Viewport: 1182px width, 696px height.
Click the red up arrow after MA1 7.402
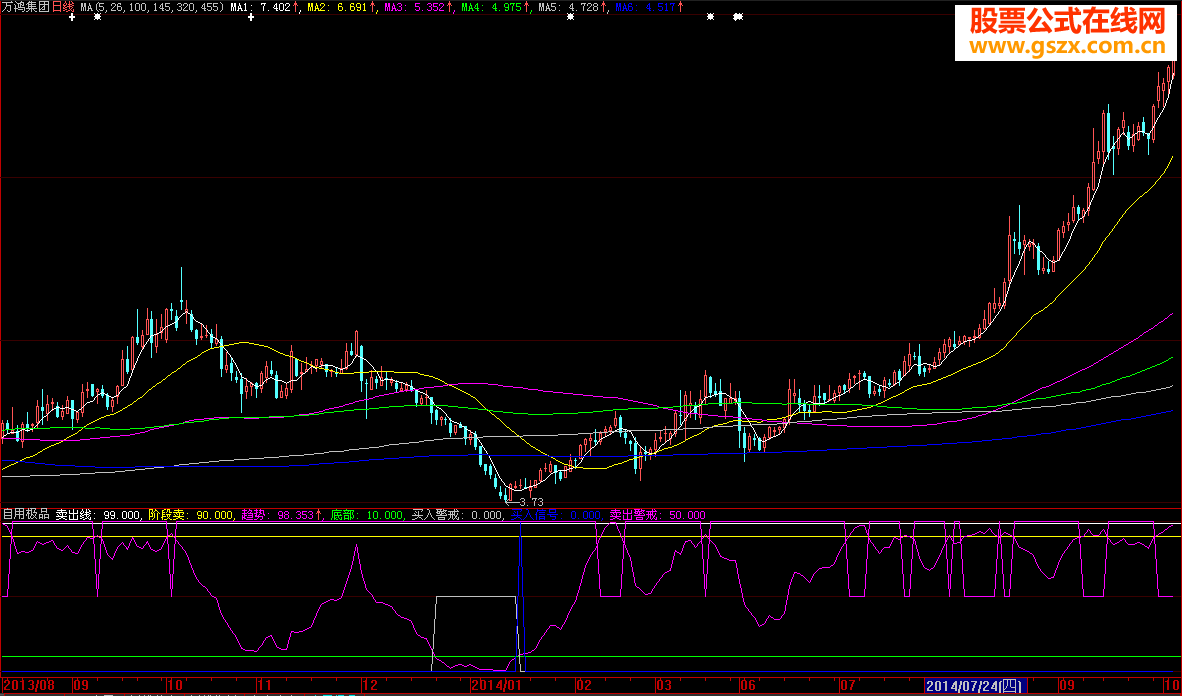(x=297, y=7)
